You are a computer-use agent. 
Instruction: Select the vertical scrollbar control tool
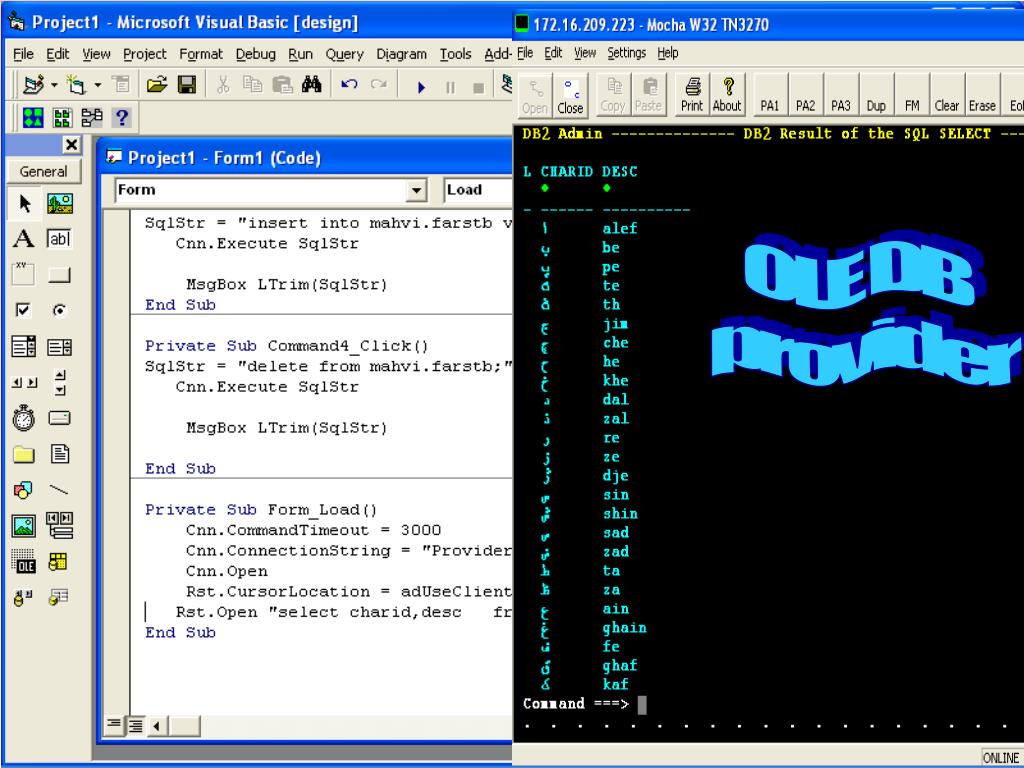[59, 382]
